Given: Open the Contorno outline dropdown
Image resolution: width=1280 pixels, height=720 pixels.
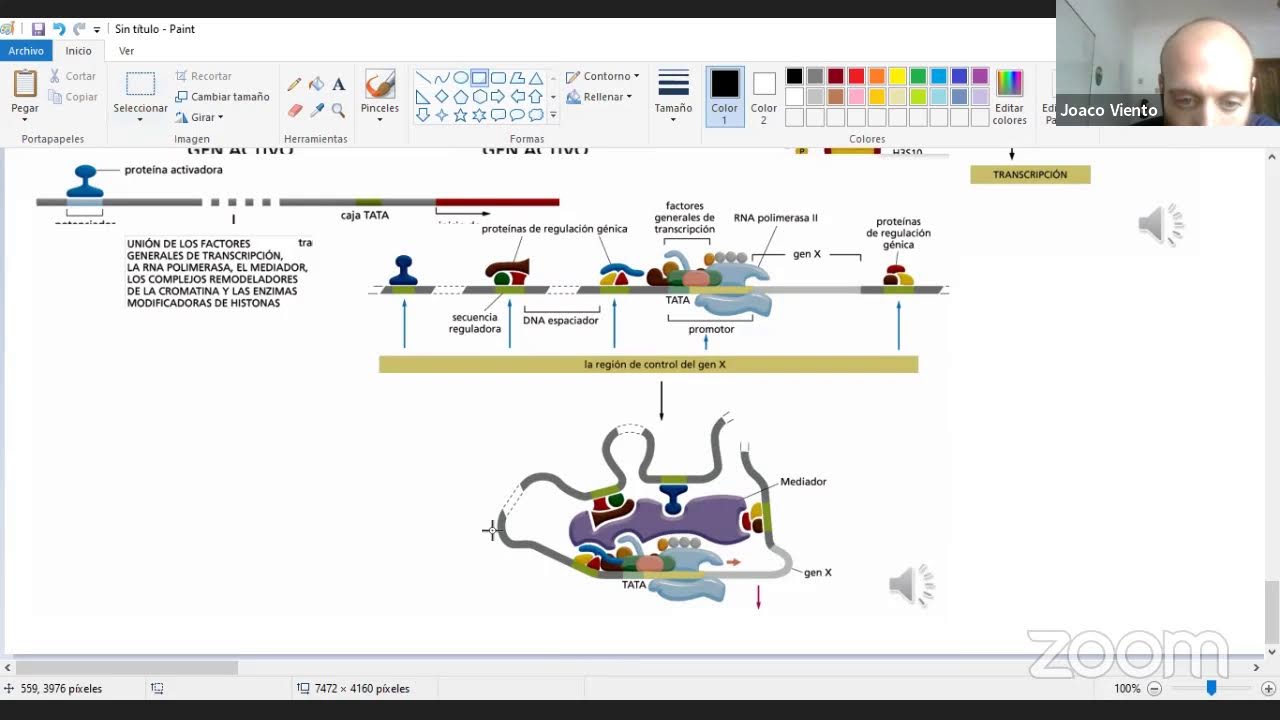Looking at the screenshot, I should pos(602,76).
